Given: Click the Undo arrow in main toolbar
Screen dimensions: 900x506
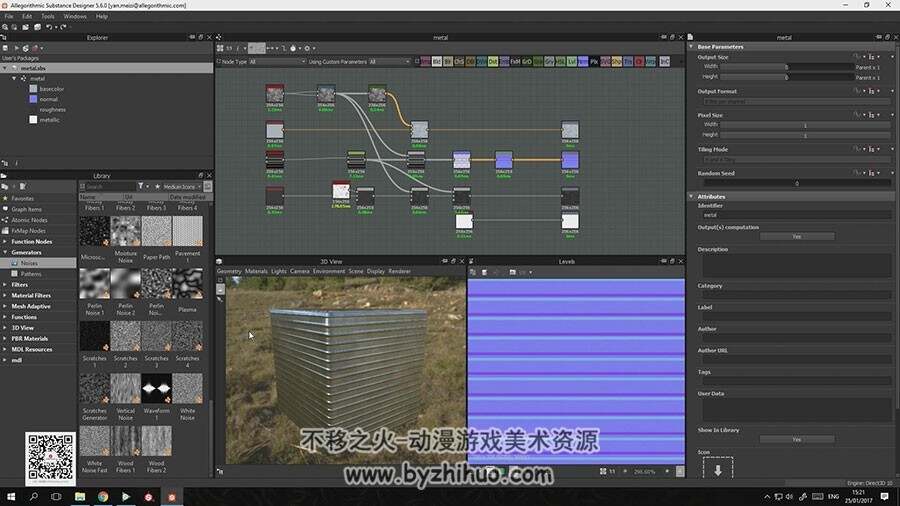Looking at the screenshot, I should [x=49, y=27].
